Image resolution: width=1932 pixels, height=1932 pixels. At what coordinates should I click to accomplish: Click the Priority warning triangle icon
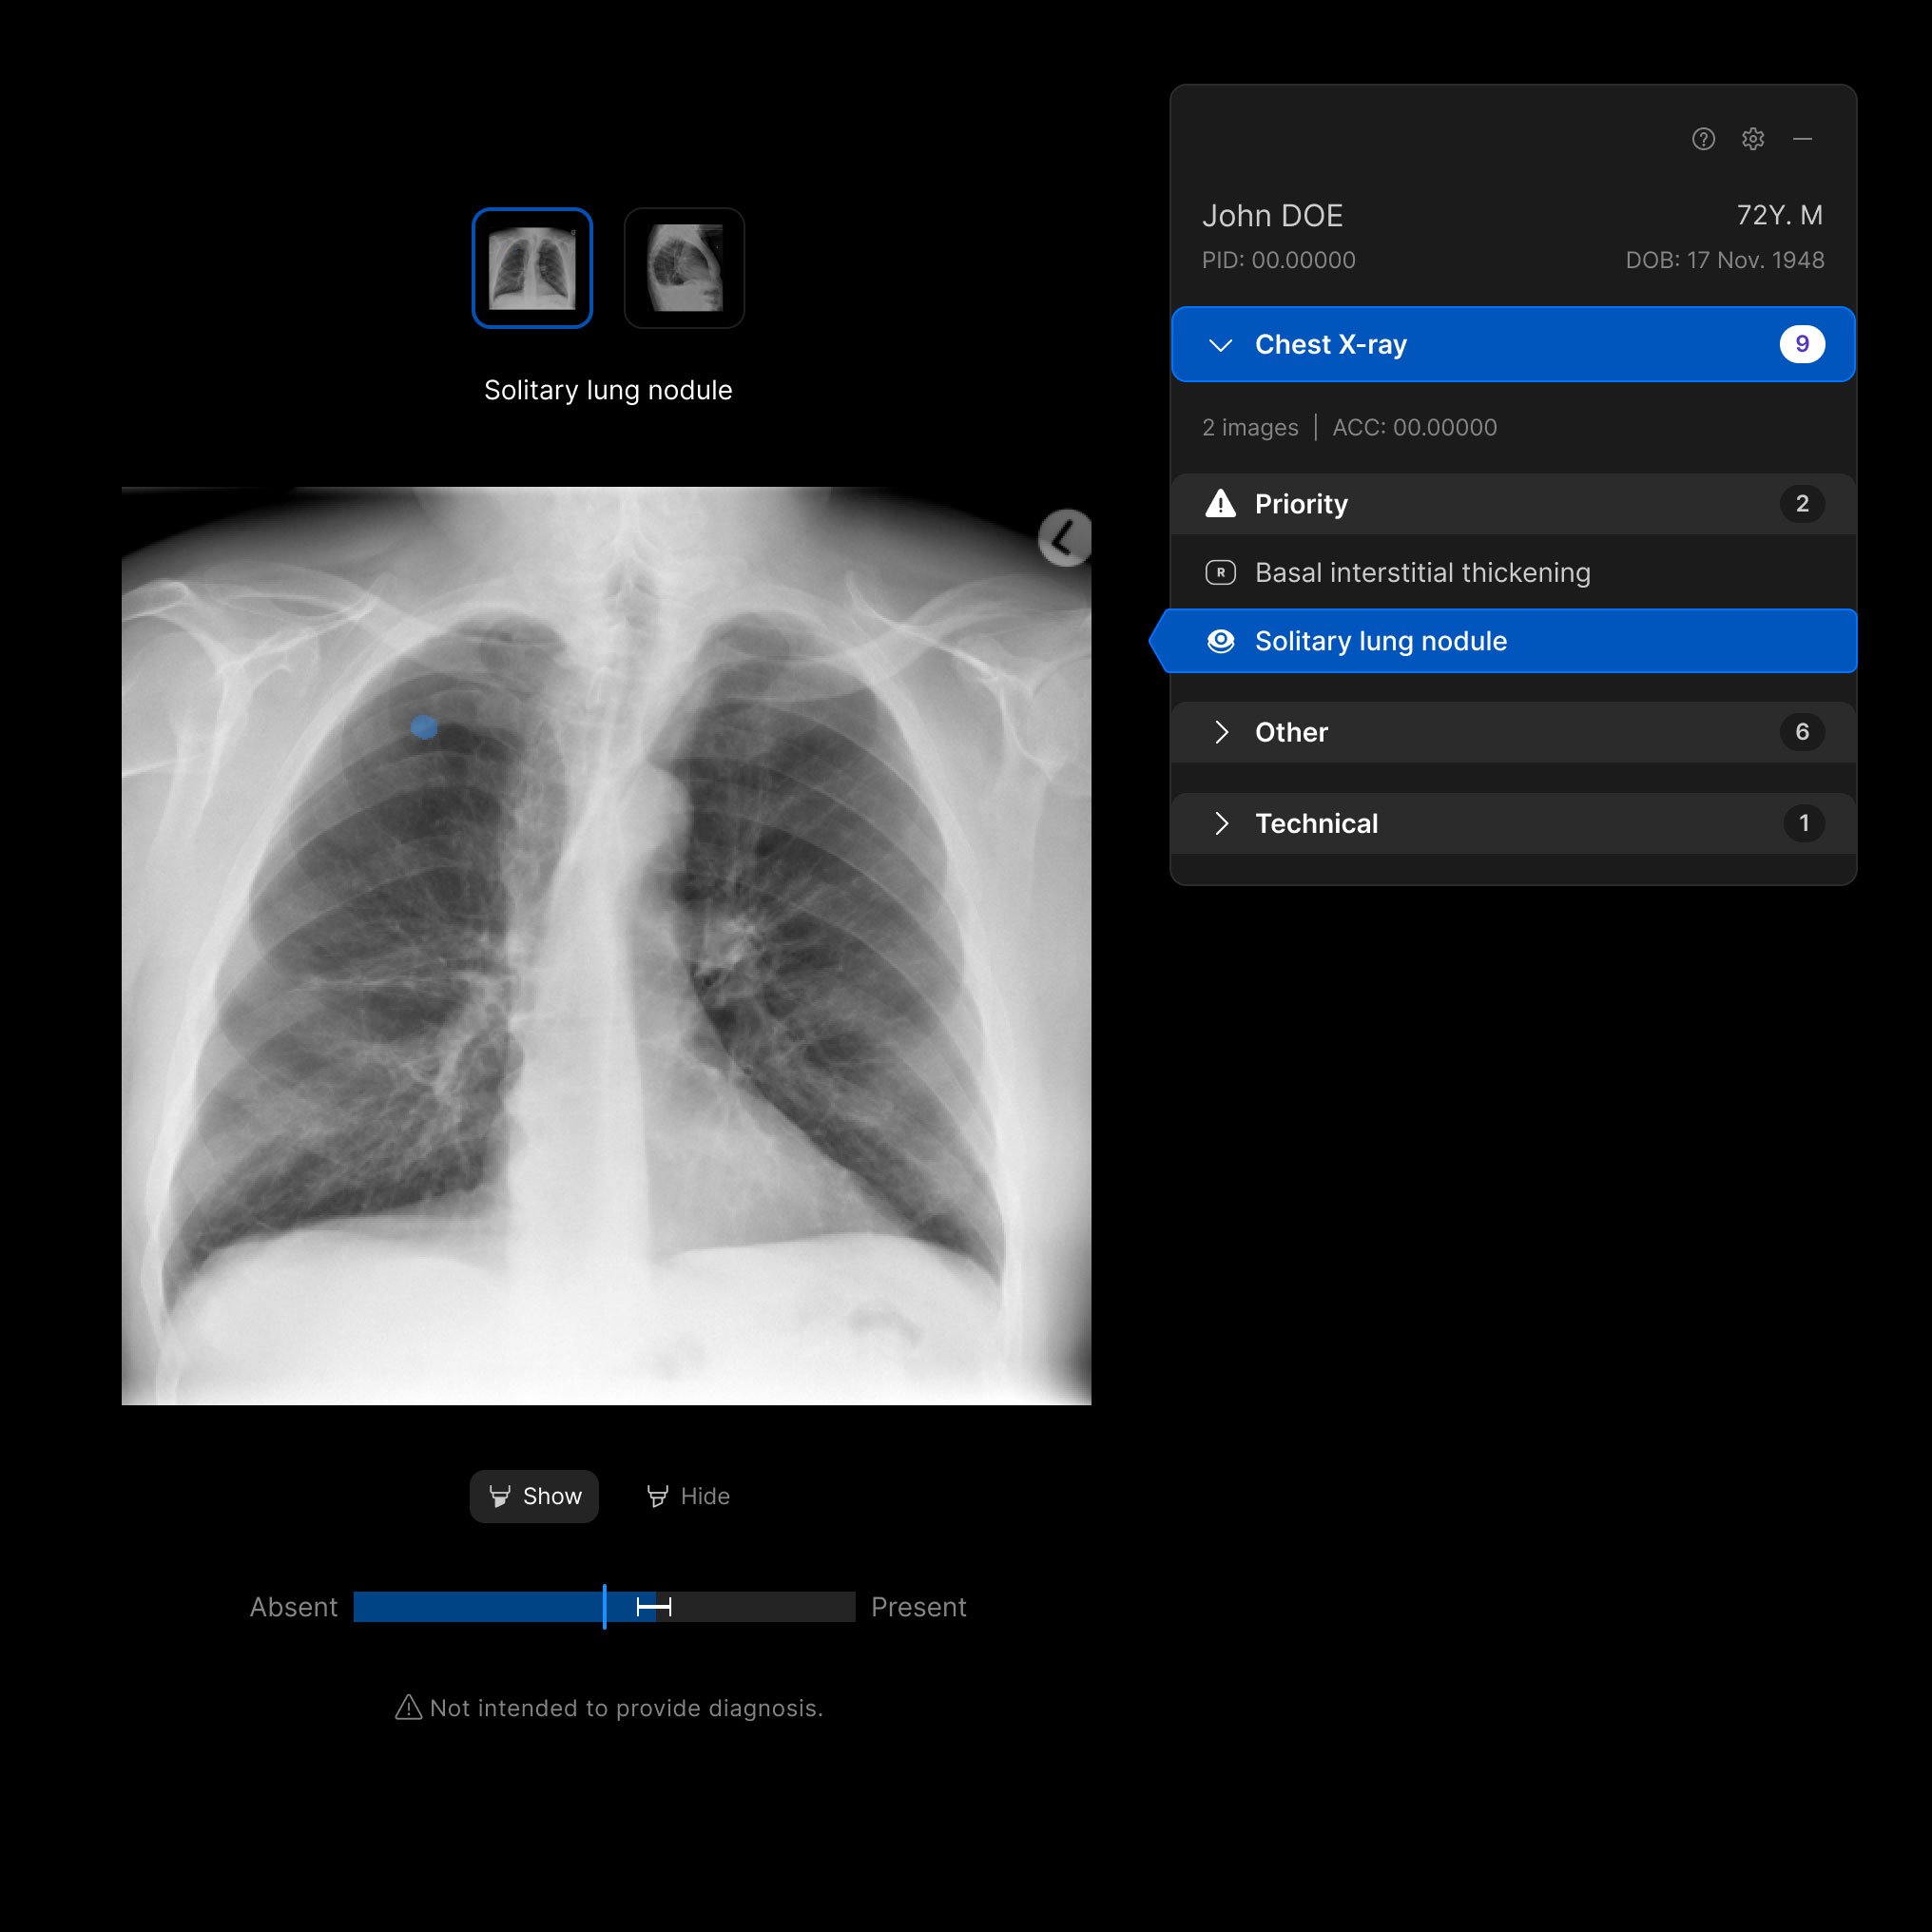pos(1220,503)
